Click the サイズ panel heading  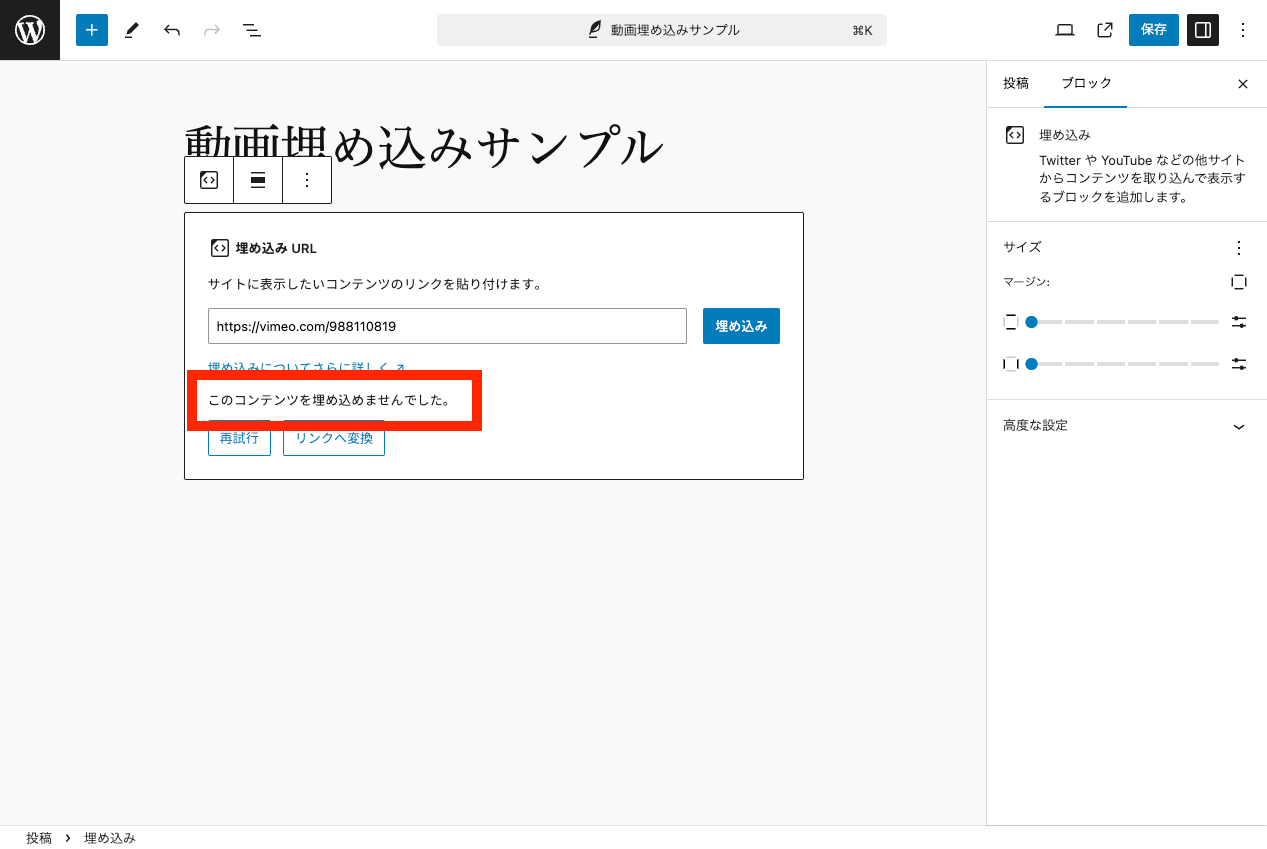(1022, 247)
